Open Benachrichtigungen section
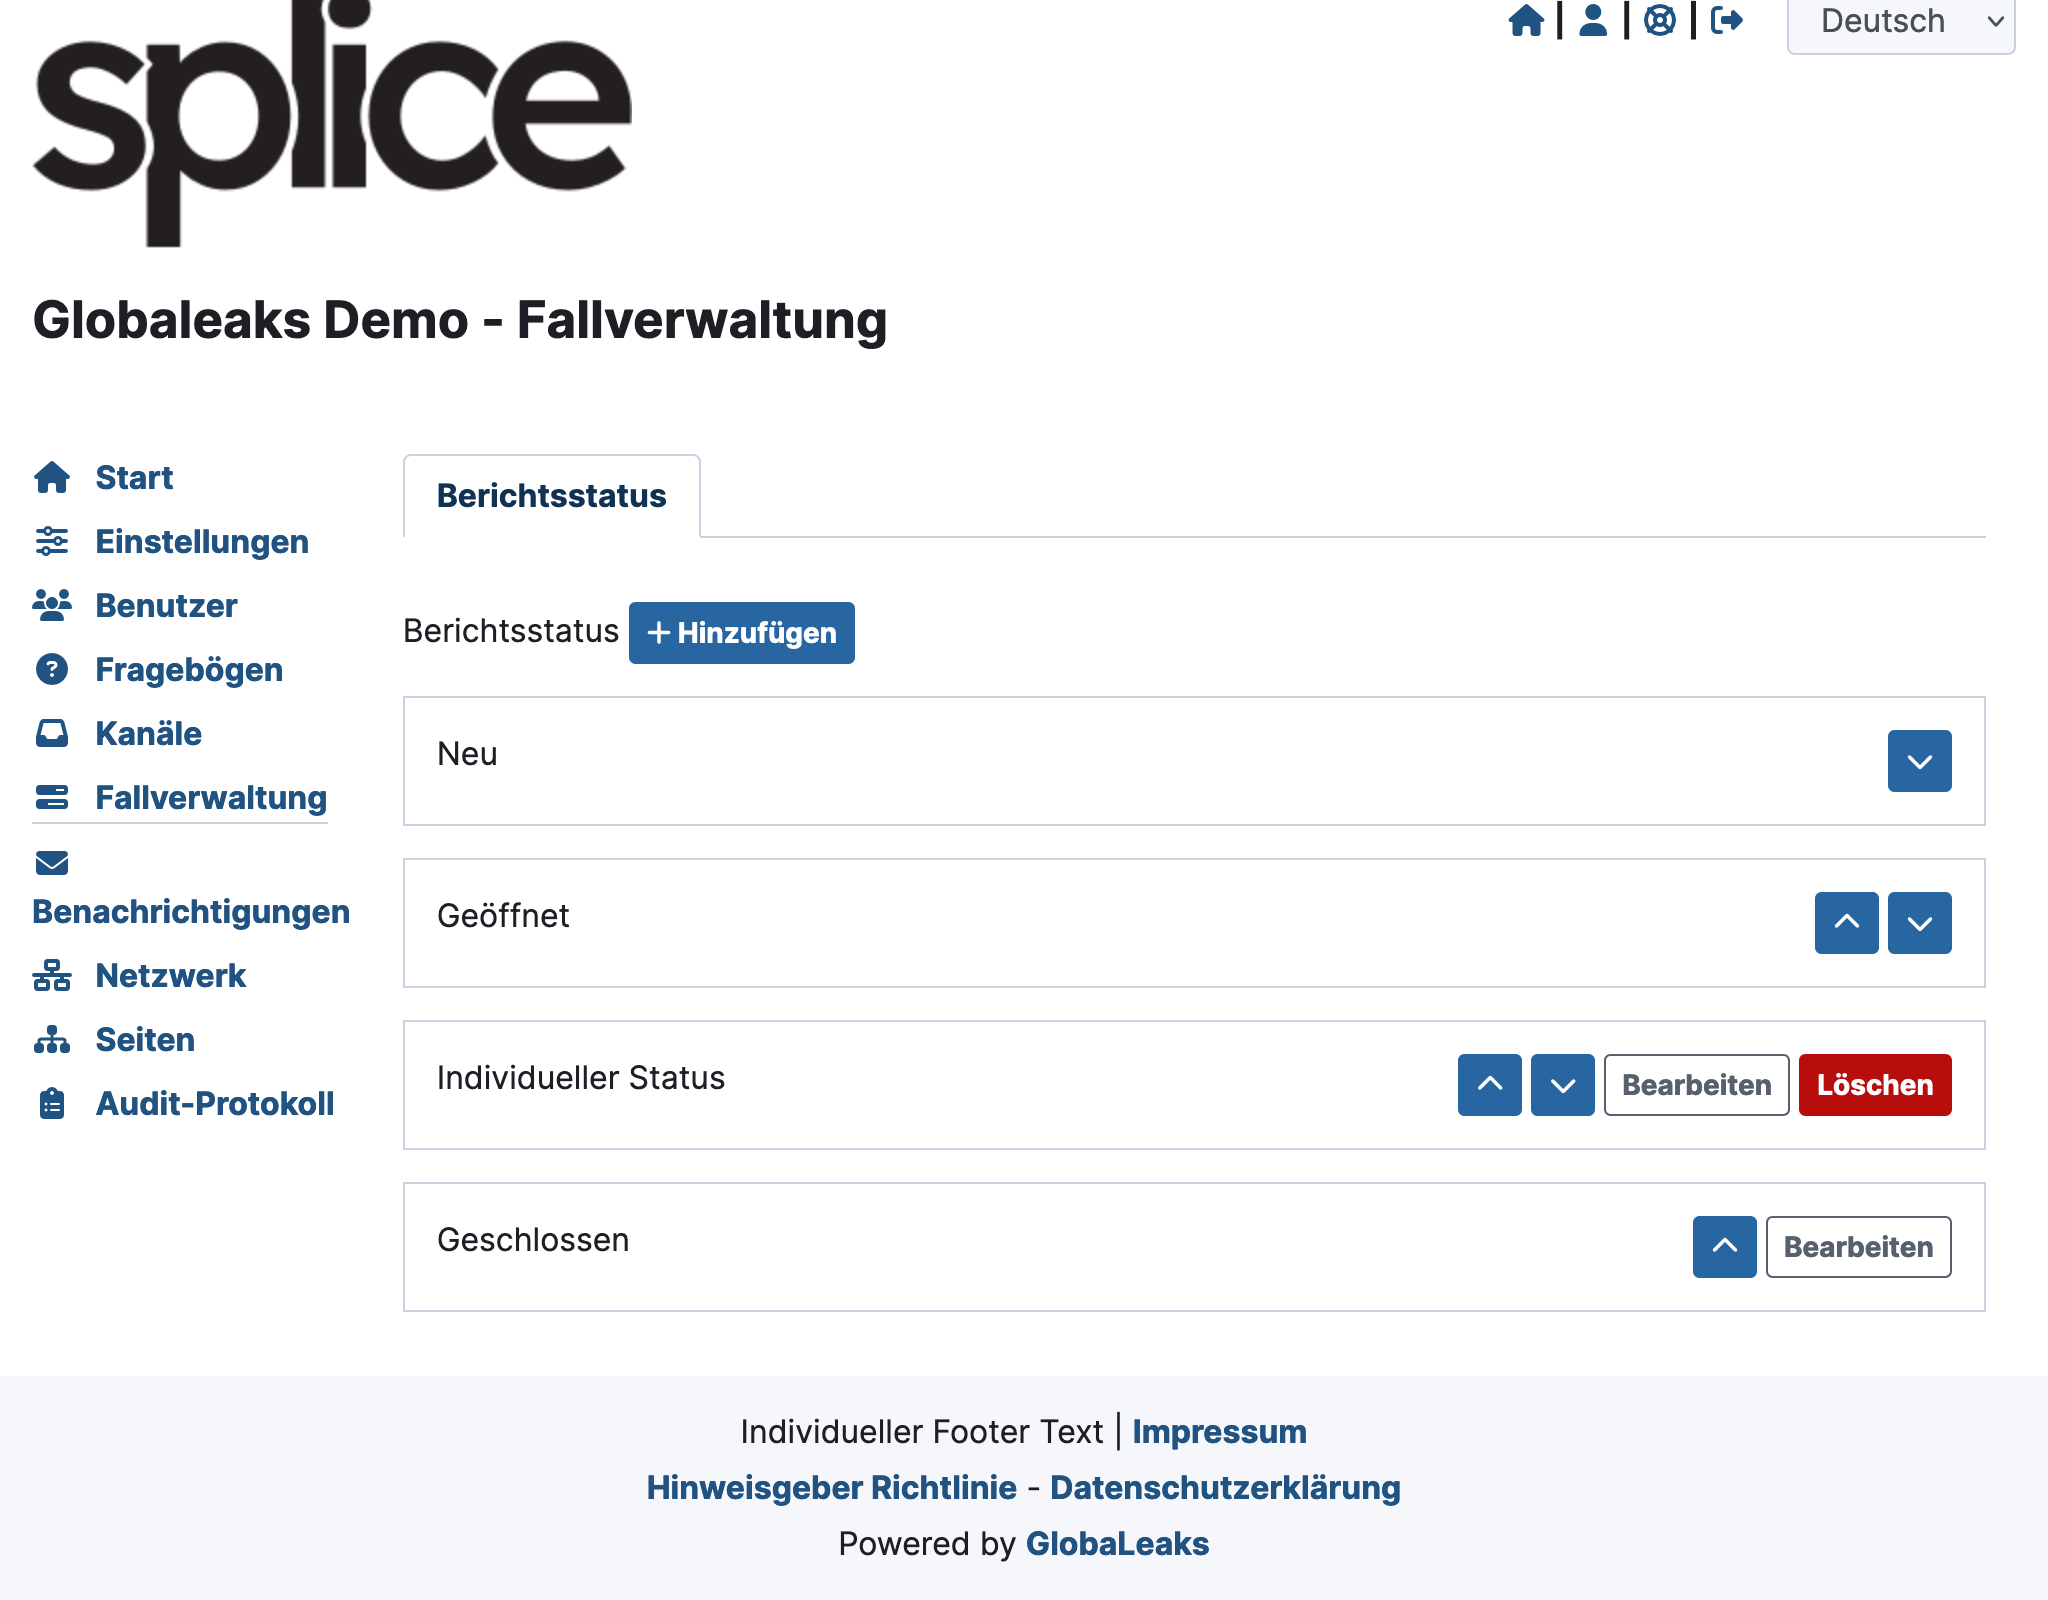This screenshot has height=1600, width=2048. 191,912
